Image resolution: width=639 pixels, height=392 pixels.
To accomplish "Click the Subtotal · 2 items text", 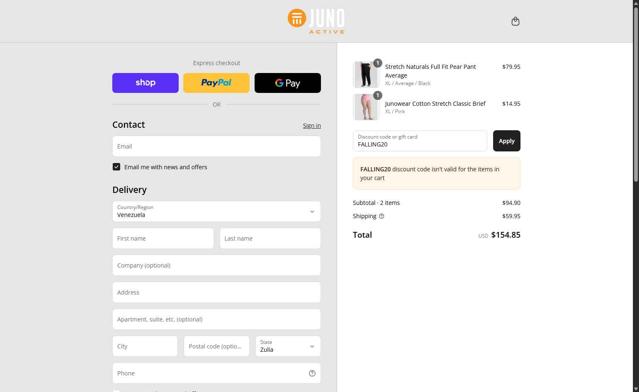I will [x=376, y=203].
